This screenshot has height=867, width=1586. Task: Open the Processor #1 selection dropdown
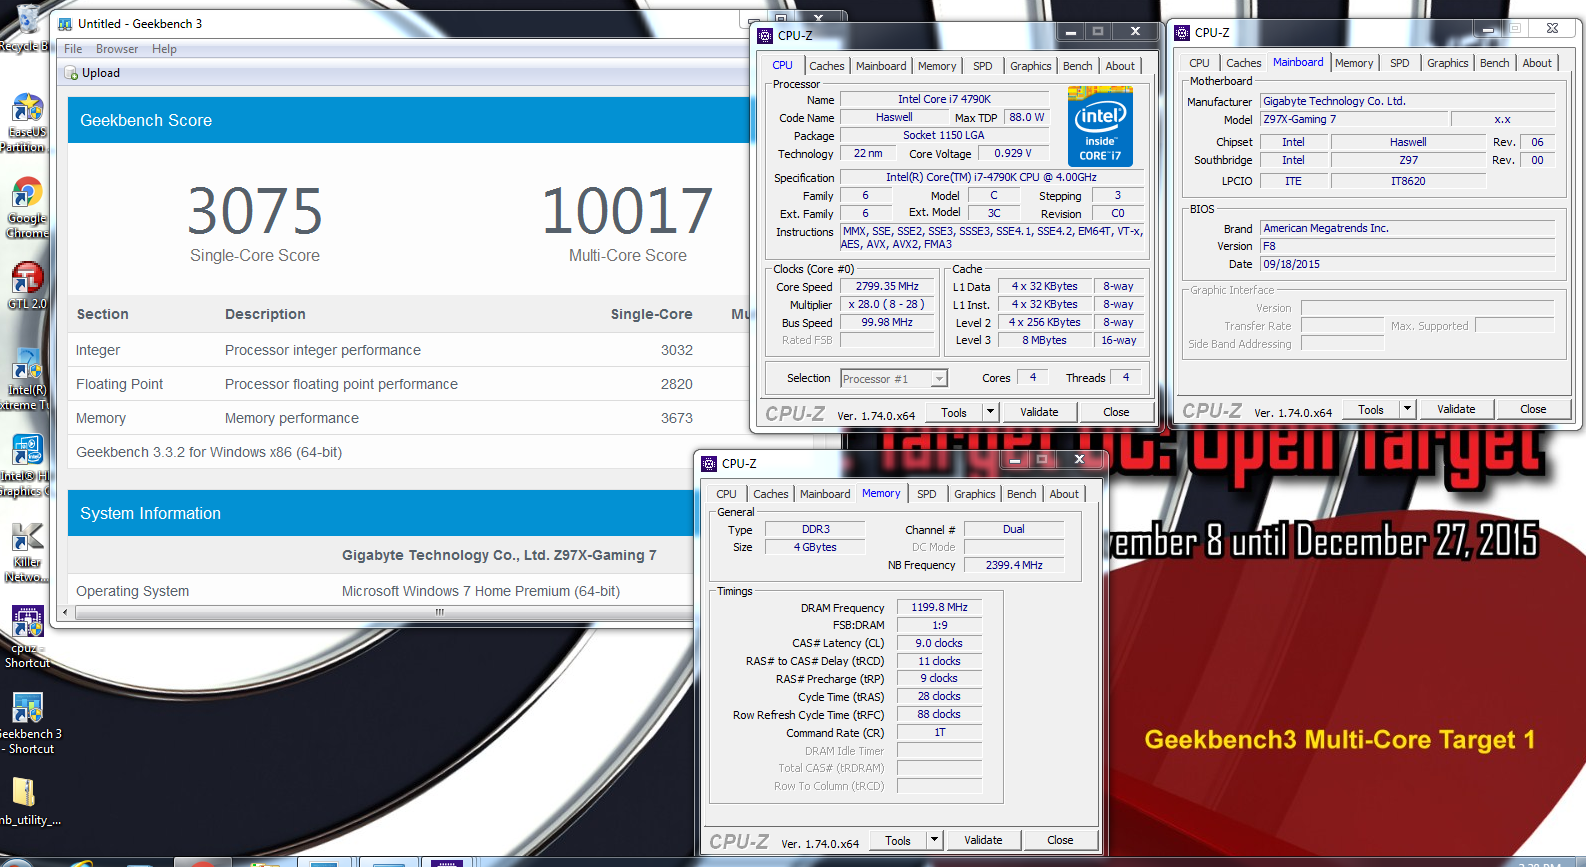[x=894, y=378]
